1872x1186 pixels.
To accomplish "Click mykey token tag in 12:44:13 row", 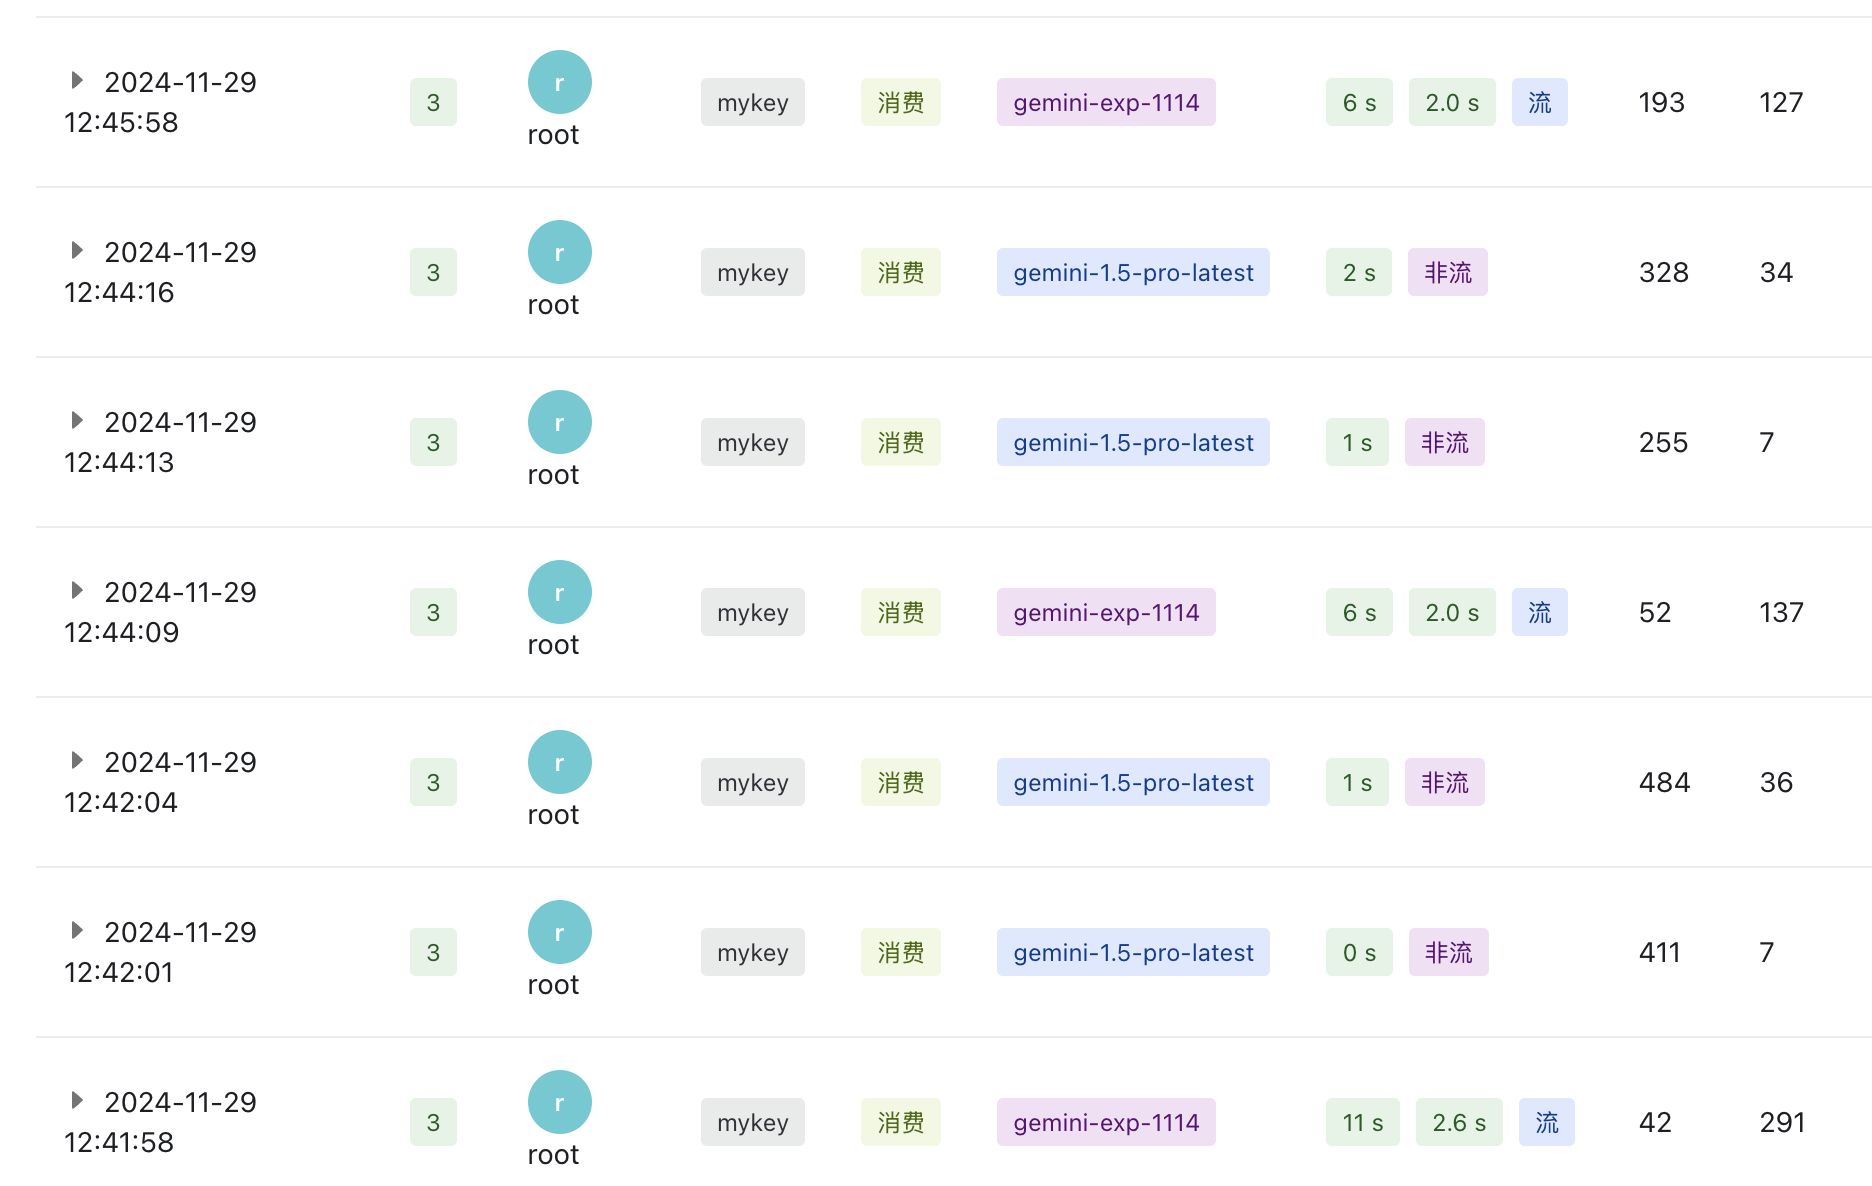I will 753,442.
